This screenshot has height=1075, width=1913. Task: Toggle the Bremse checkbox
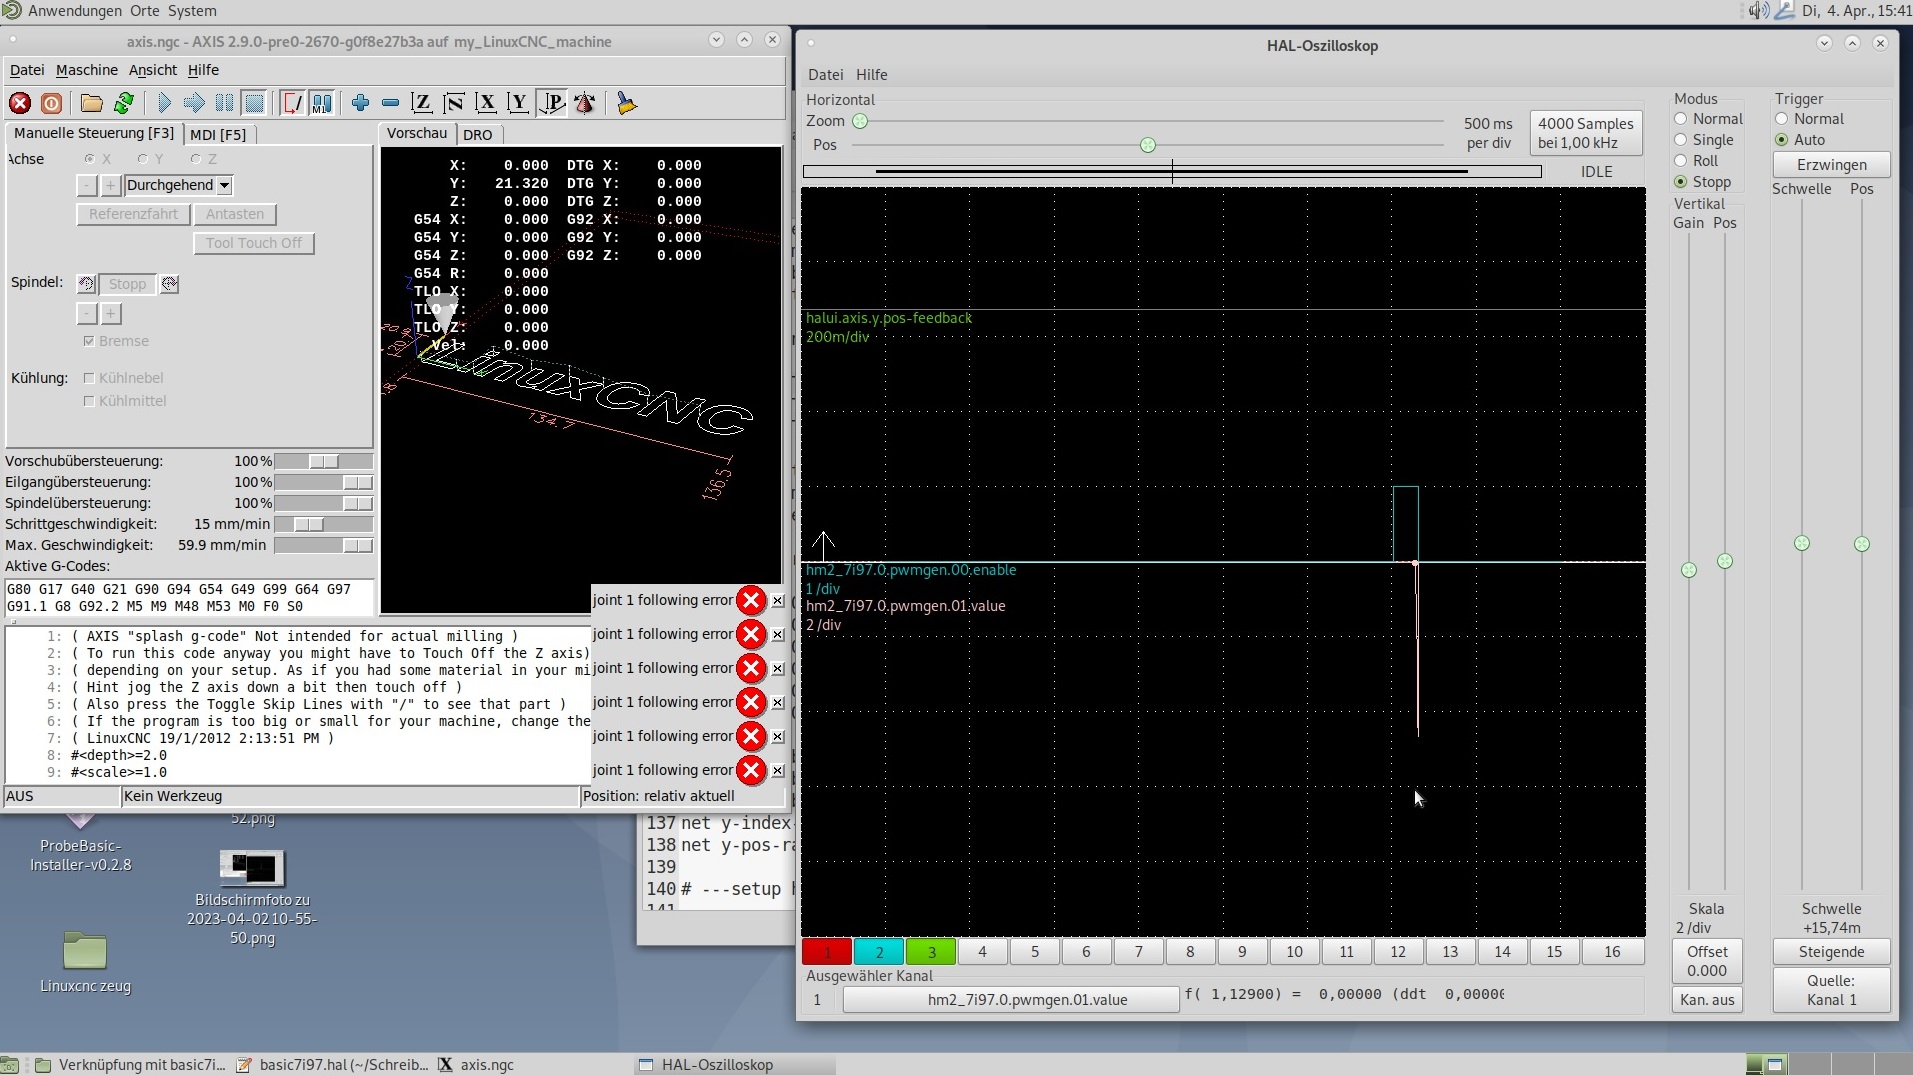click(x=89, y=341)
